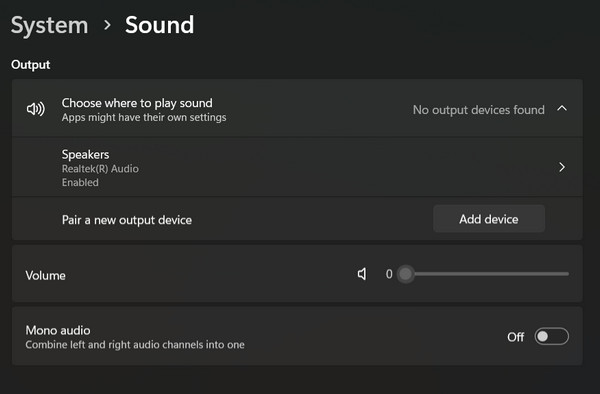Click Combine left and right audio channels description
Screen dimensions: 600x394
click(135, 345)
